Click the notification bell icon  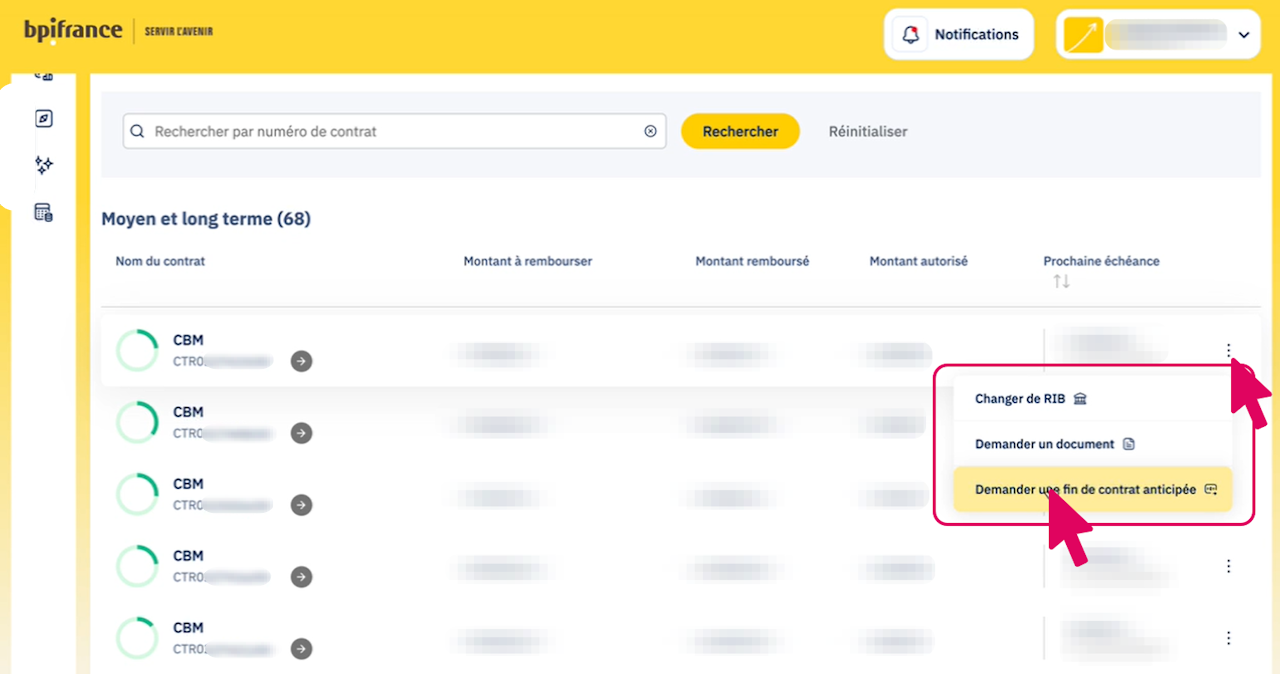click(x=910, y=35)
